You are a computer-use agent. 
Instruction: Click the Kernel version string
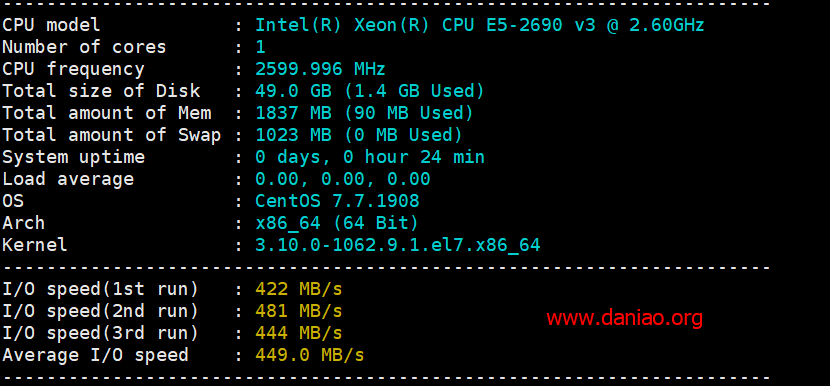tap(398, 245)
